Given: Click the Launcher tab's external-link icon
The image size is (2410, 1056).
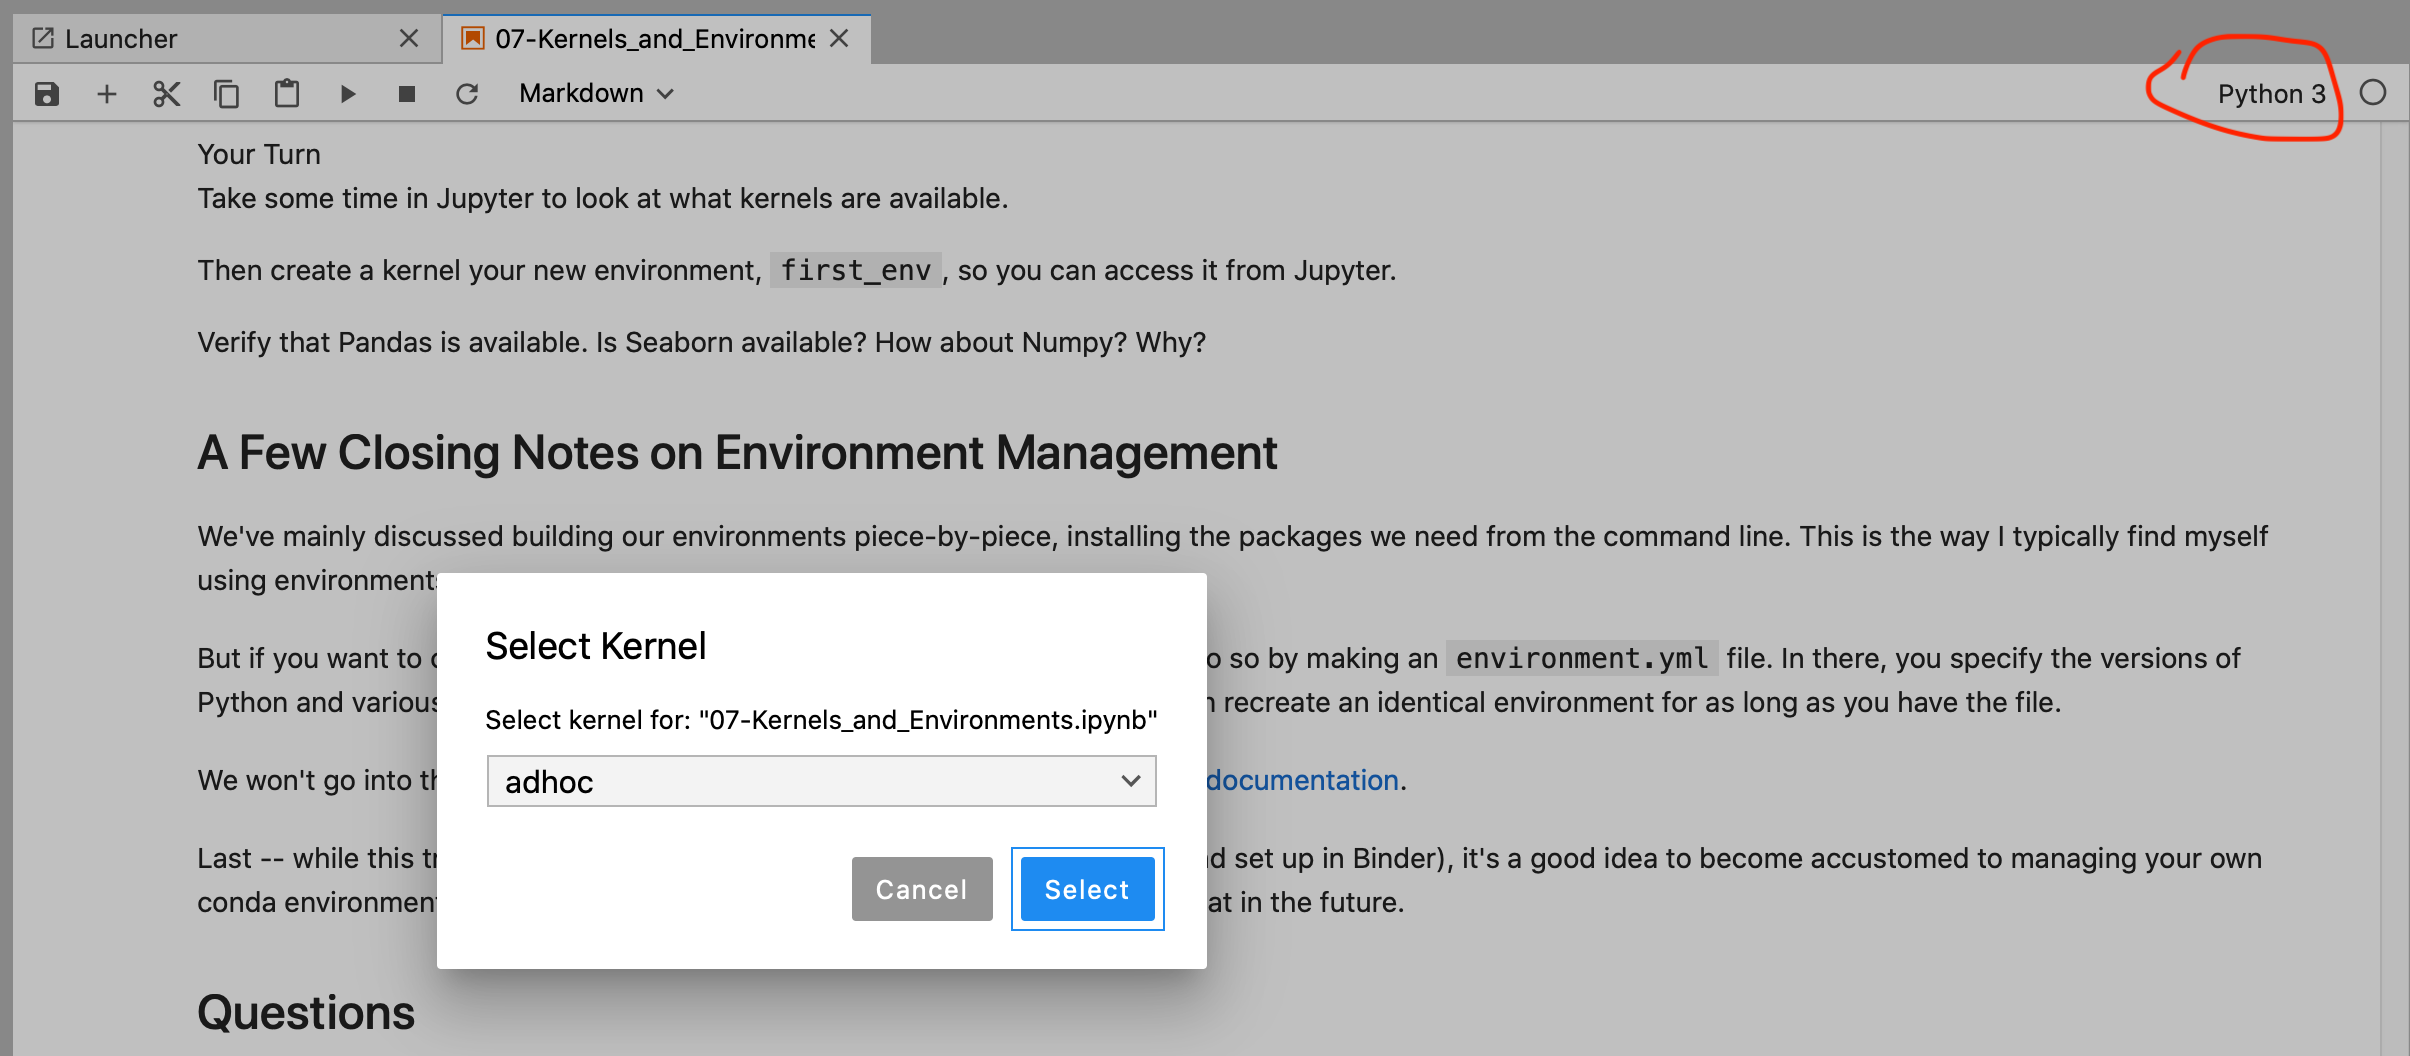Looking at the screenshot, I should 43,38.
